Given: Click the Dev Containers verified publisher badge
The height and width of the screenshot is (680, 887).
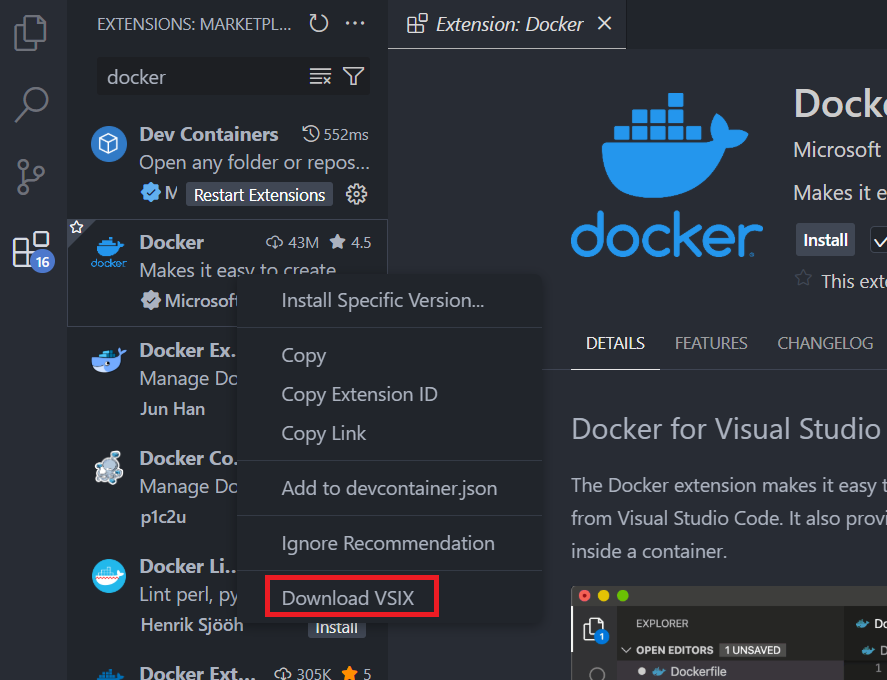Looking at the screenshot, I should click(x=150, y=192).
